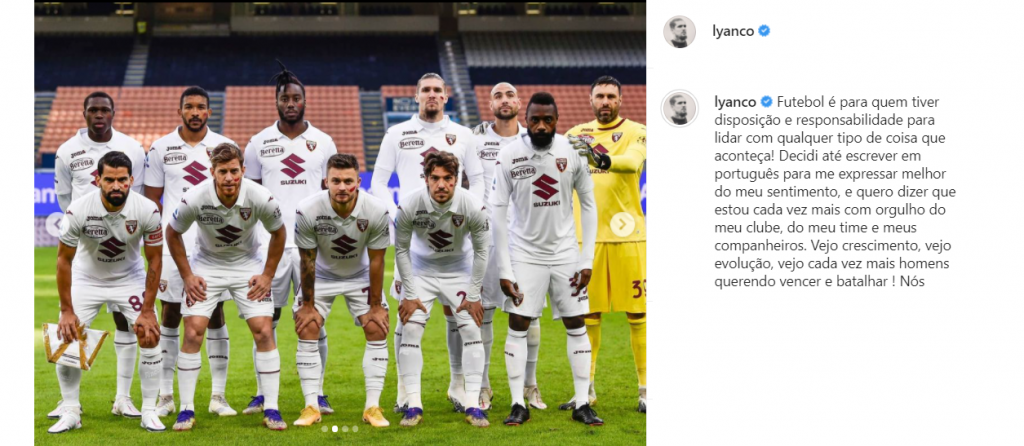Click the yellow number 39 goalkeeper shorts
The height and width of the screenshot is (446, 1024).
coord(617,278)
